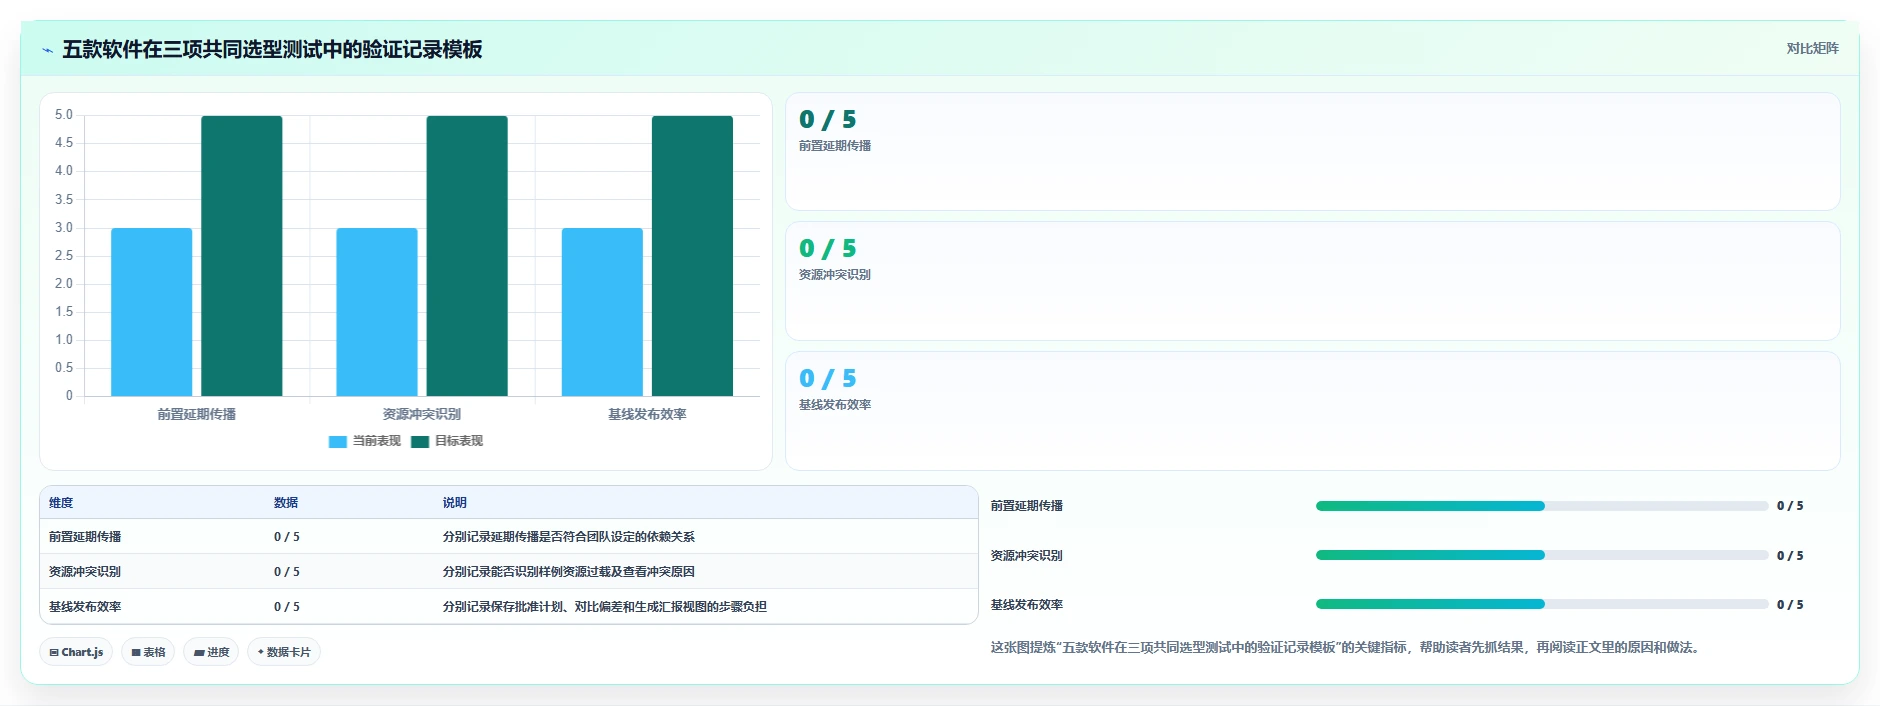
Task: Click the 基线发布效率 progress bar
Action: [x=1542, y=604]
